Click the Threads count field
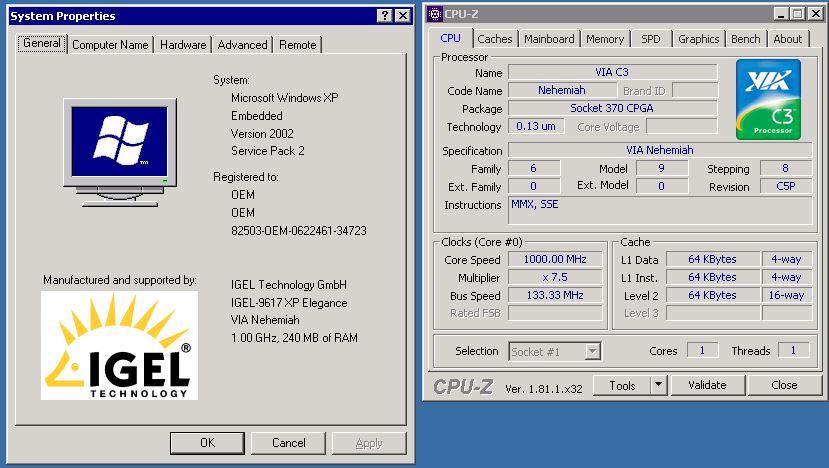Image resolution: width=829 pixels, height=468 pixels. [x=793, y=350]
